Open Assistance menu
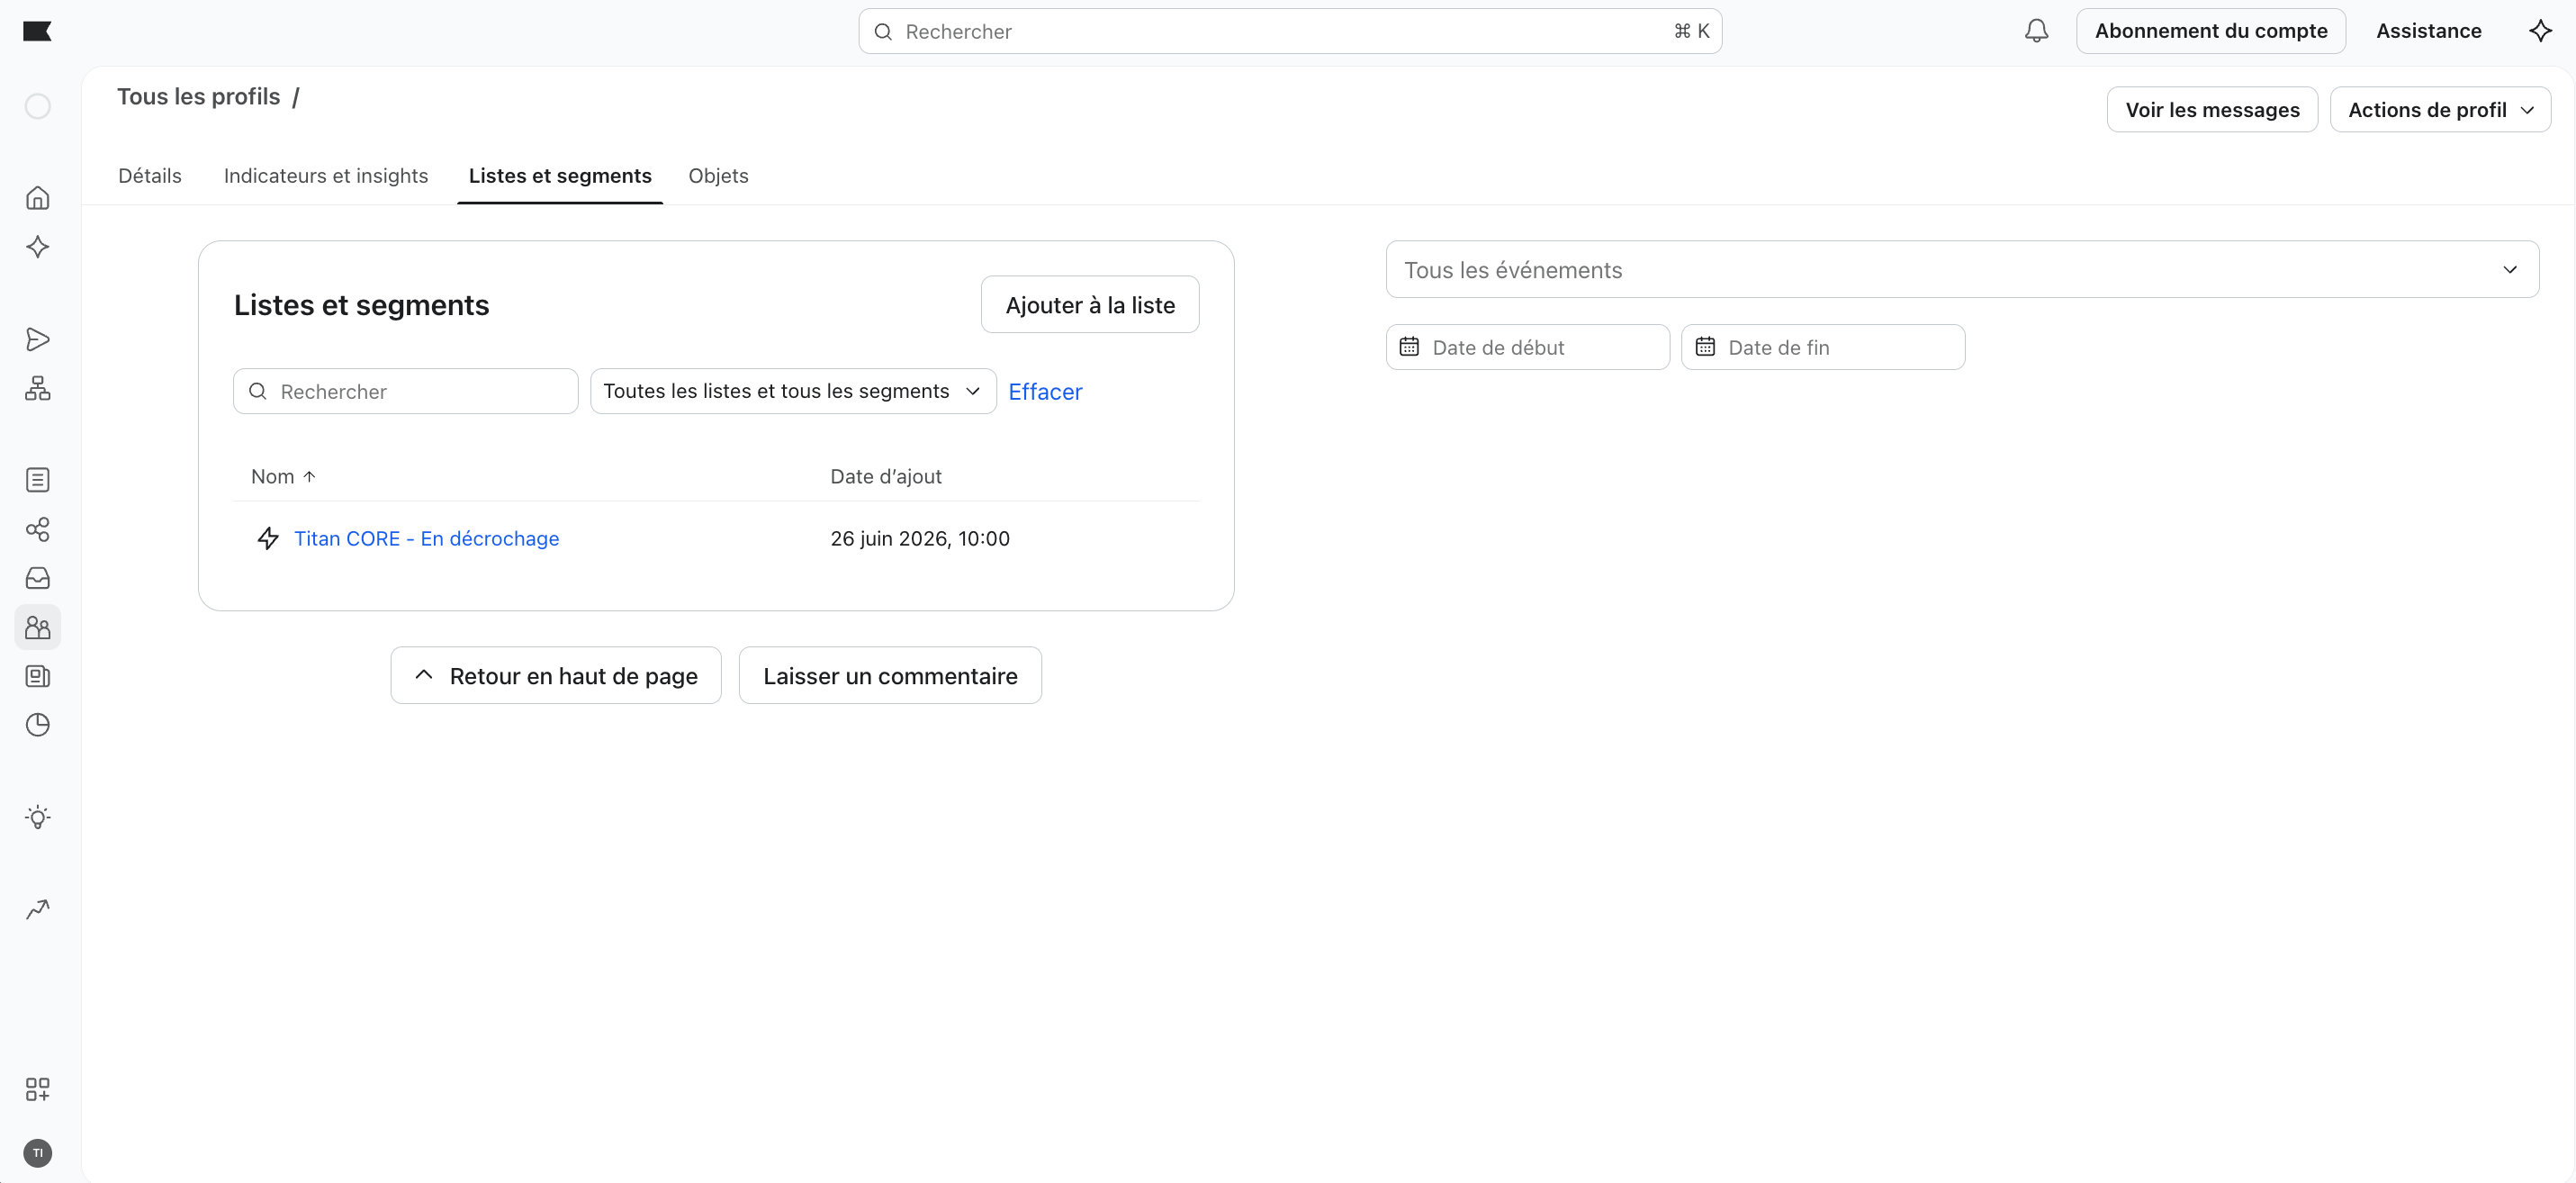Screen dimensions: 2576x1183 pyautogui.click(x=2428, y=31)
